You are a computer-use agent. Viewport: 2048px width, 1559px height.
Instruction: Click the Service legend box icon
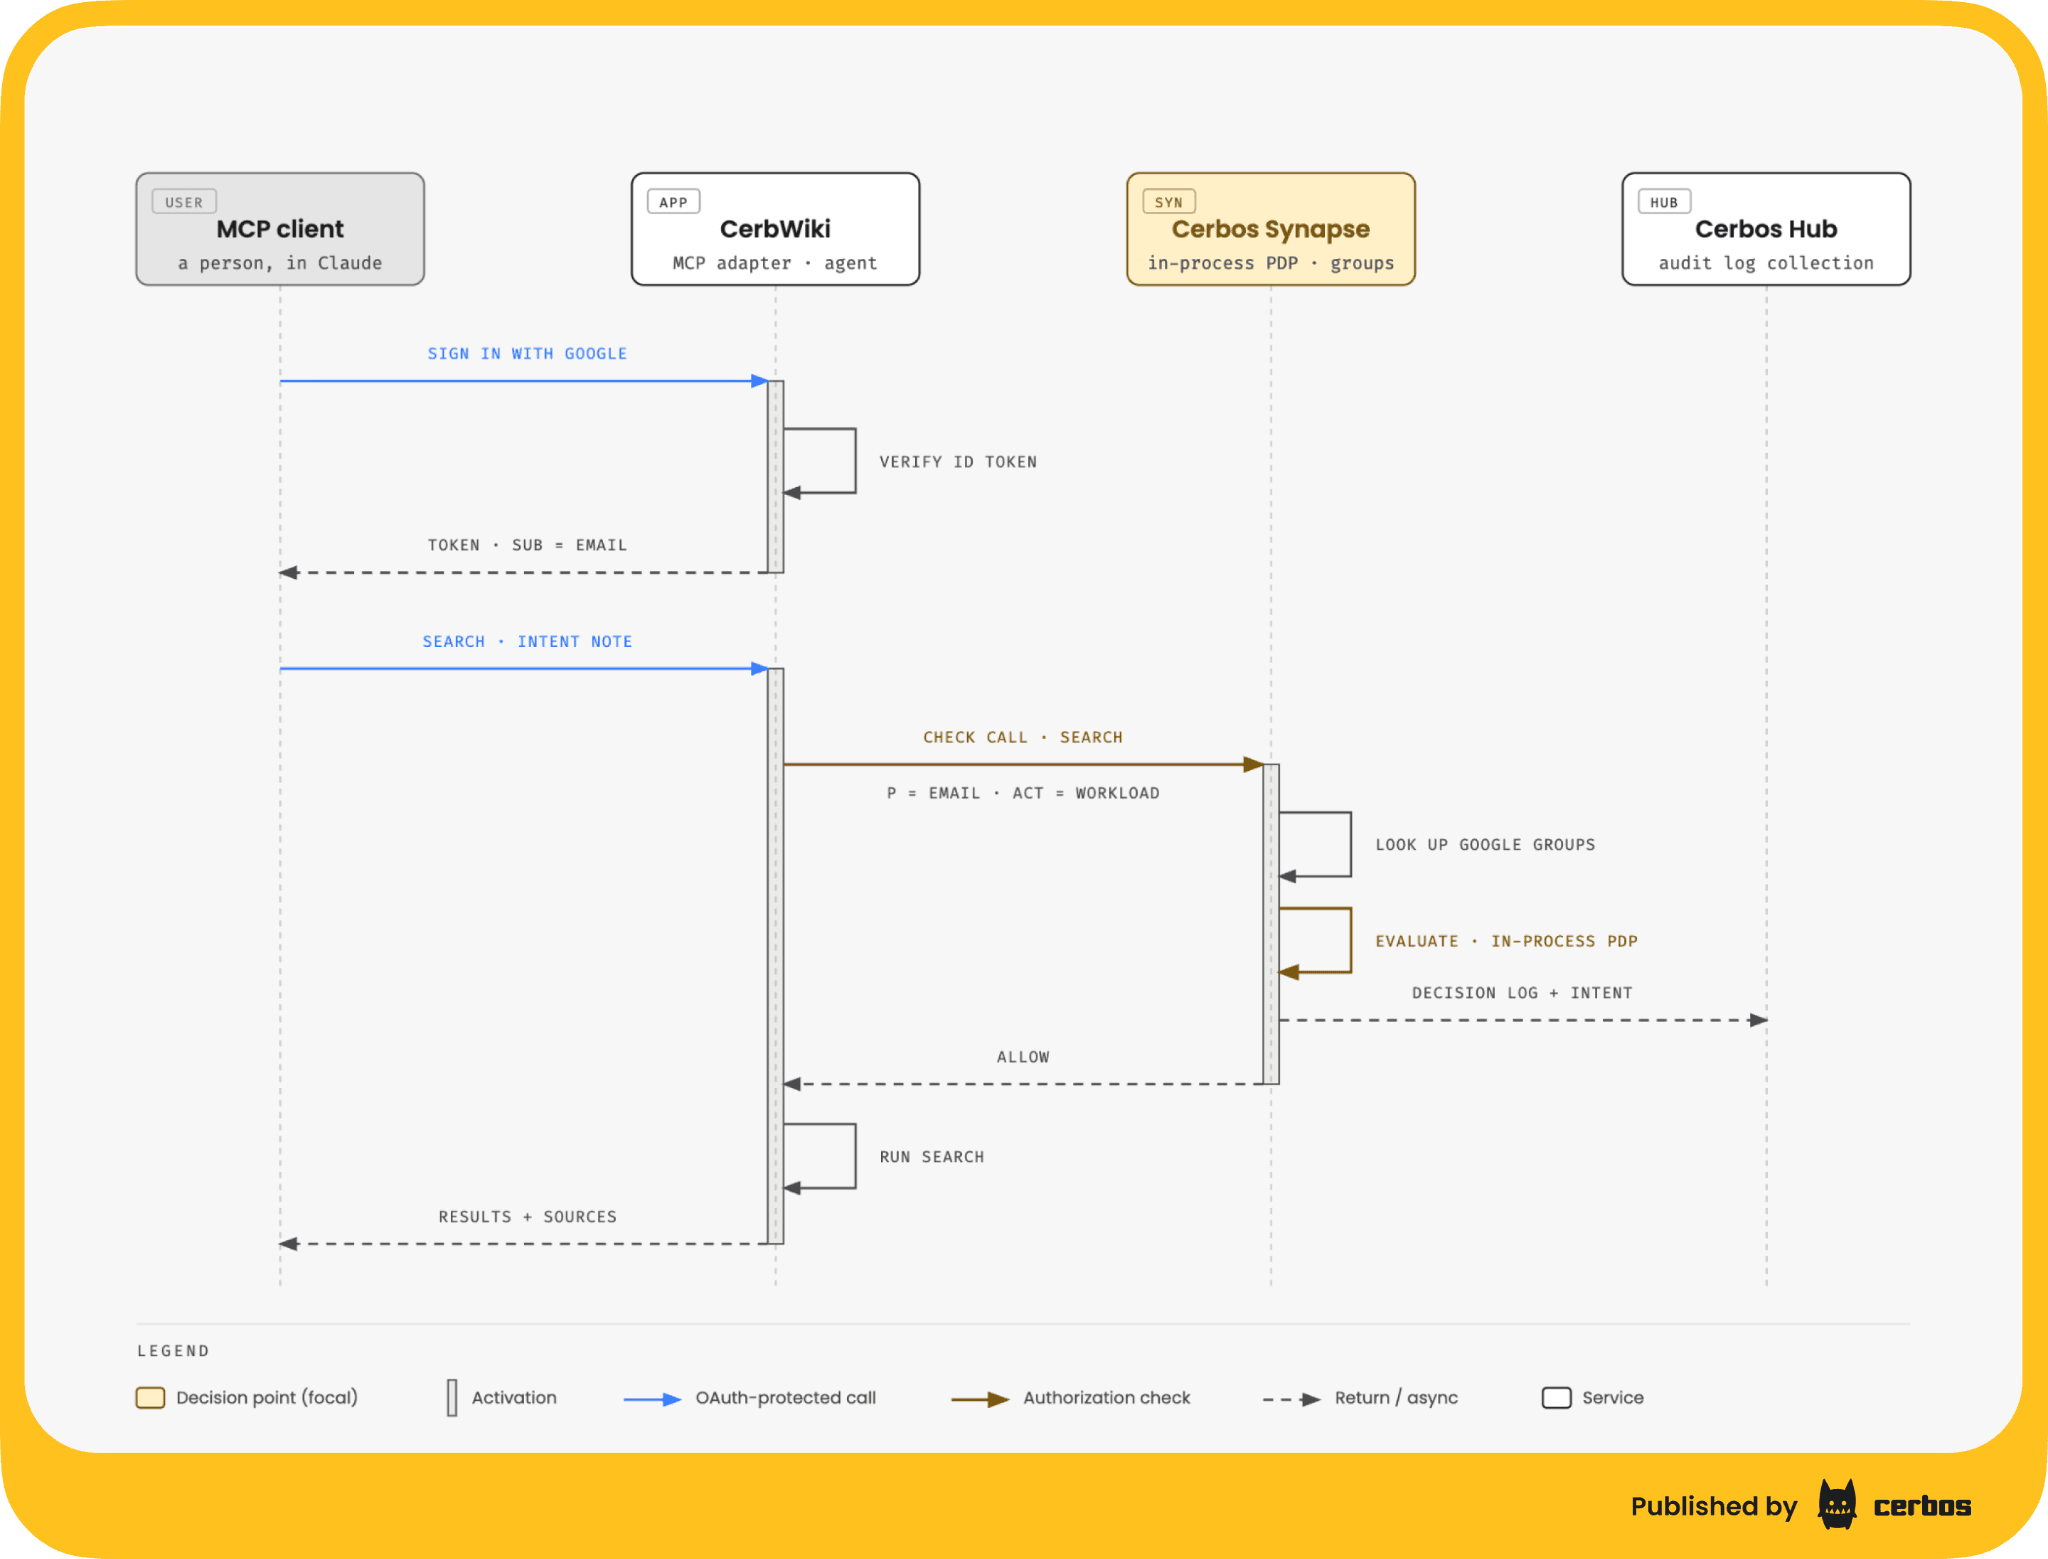1557,1398
